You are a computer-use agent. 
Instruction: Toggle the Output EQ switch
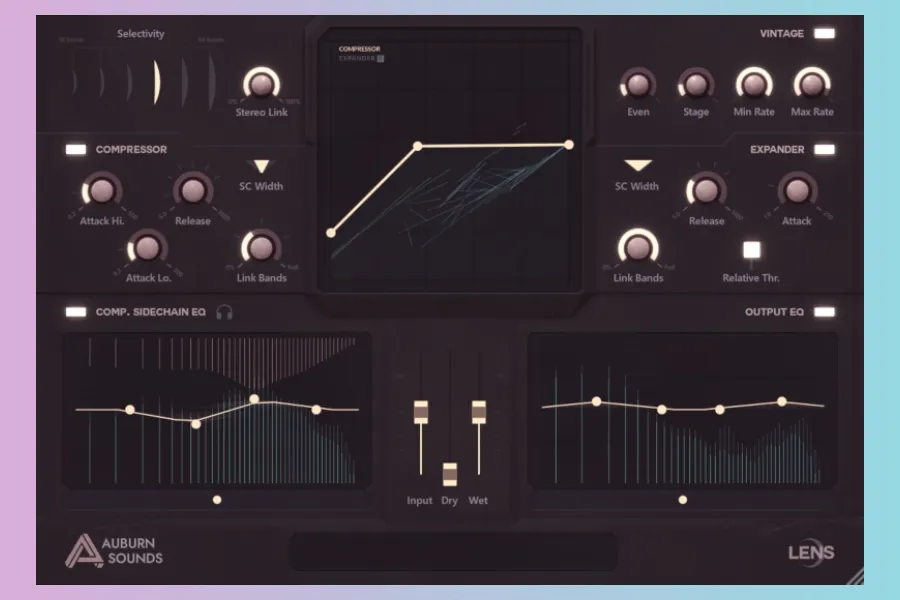pyautogui.click(x=824, y=312)
